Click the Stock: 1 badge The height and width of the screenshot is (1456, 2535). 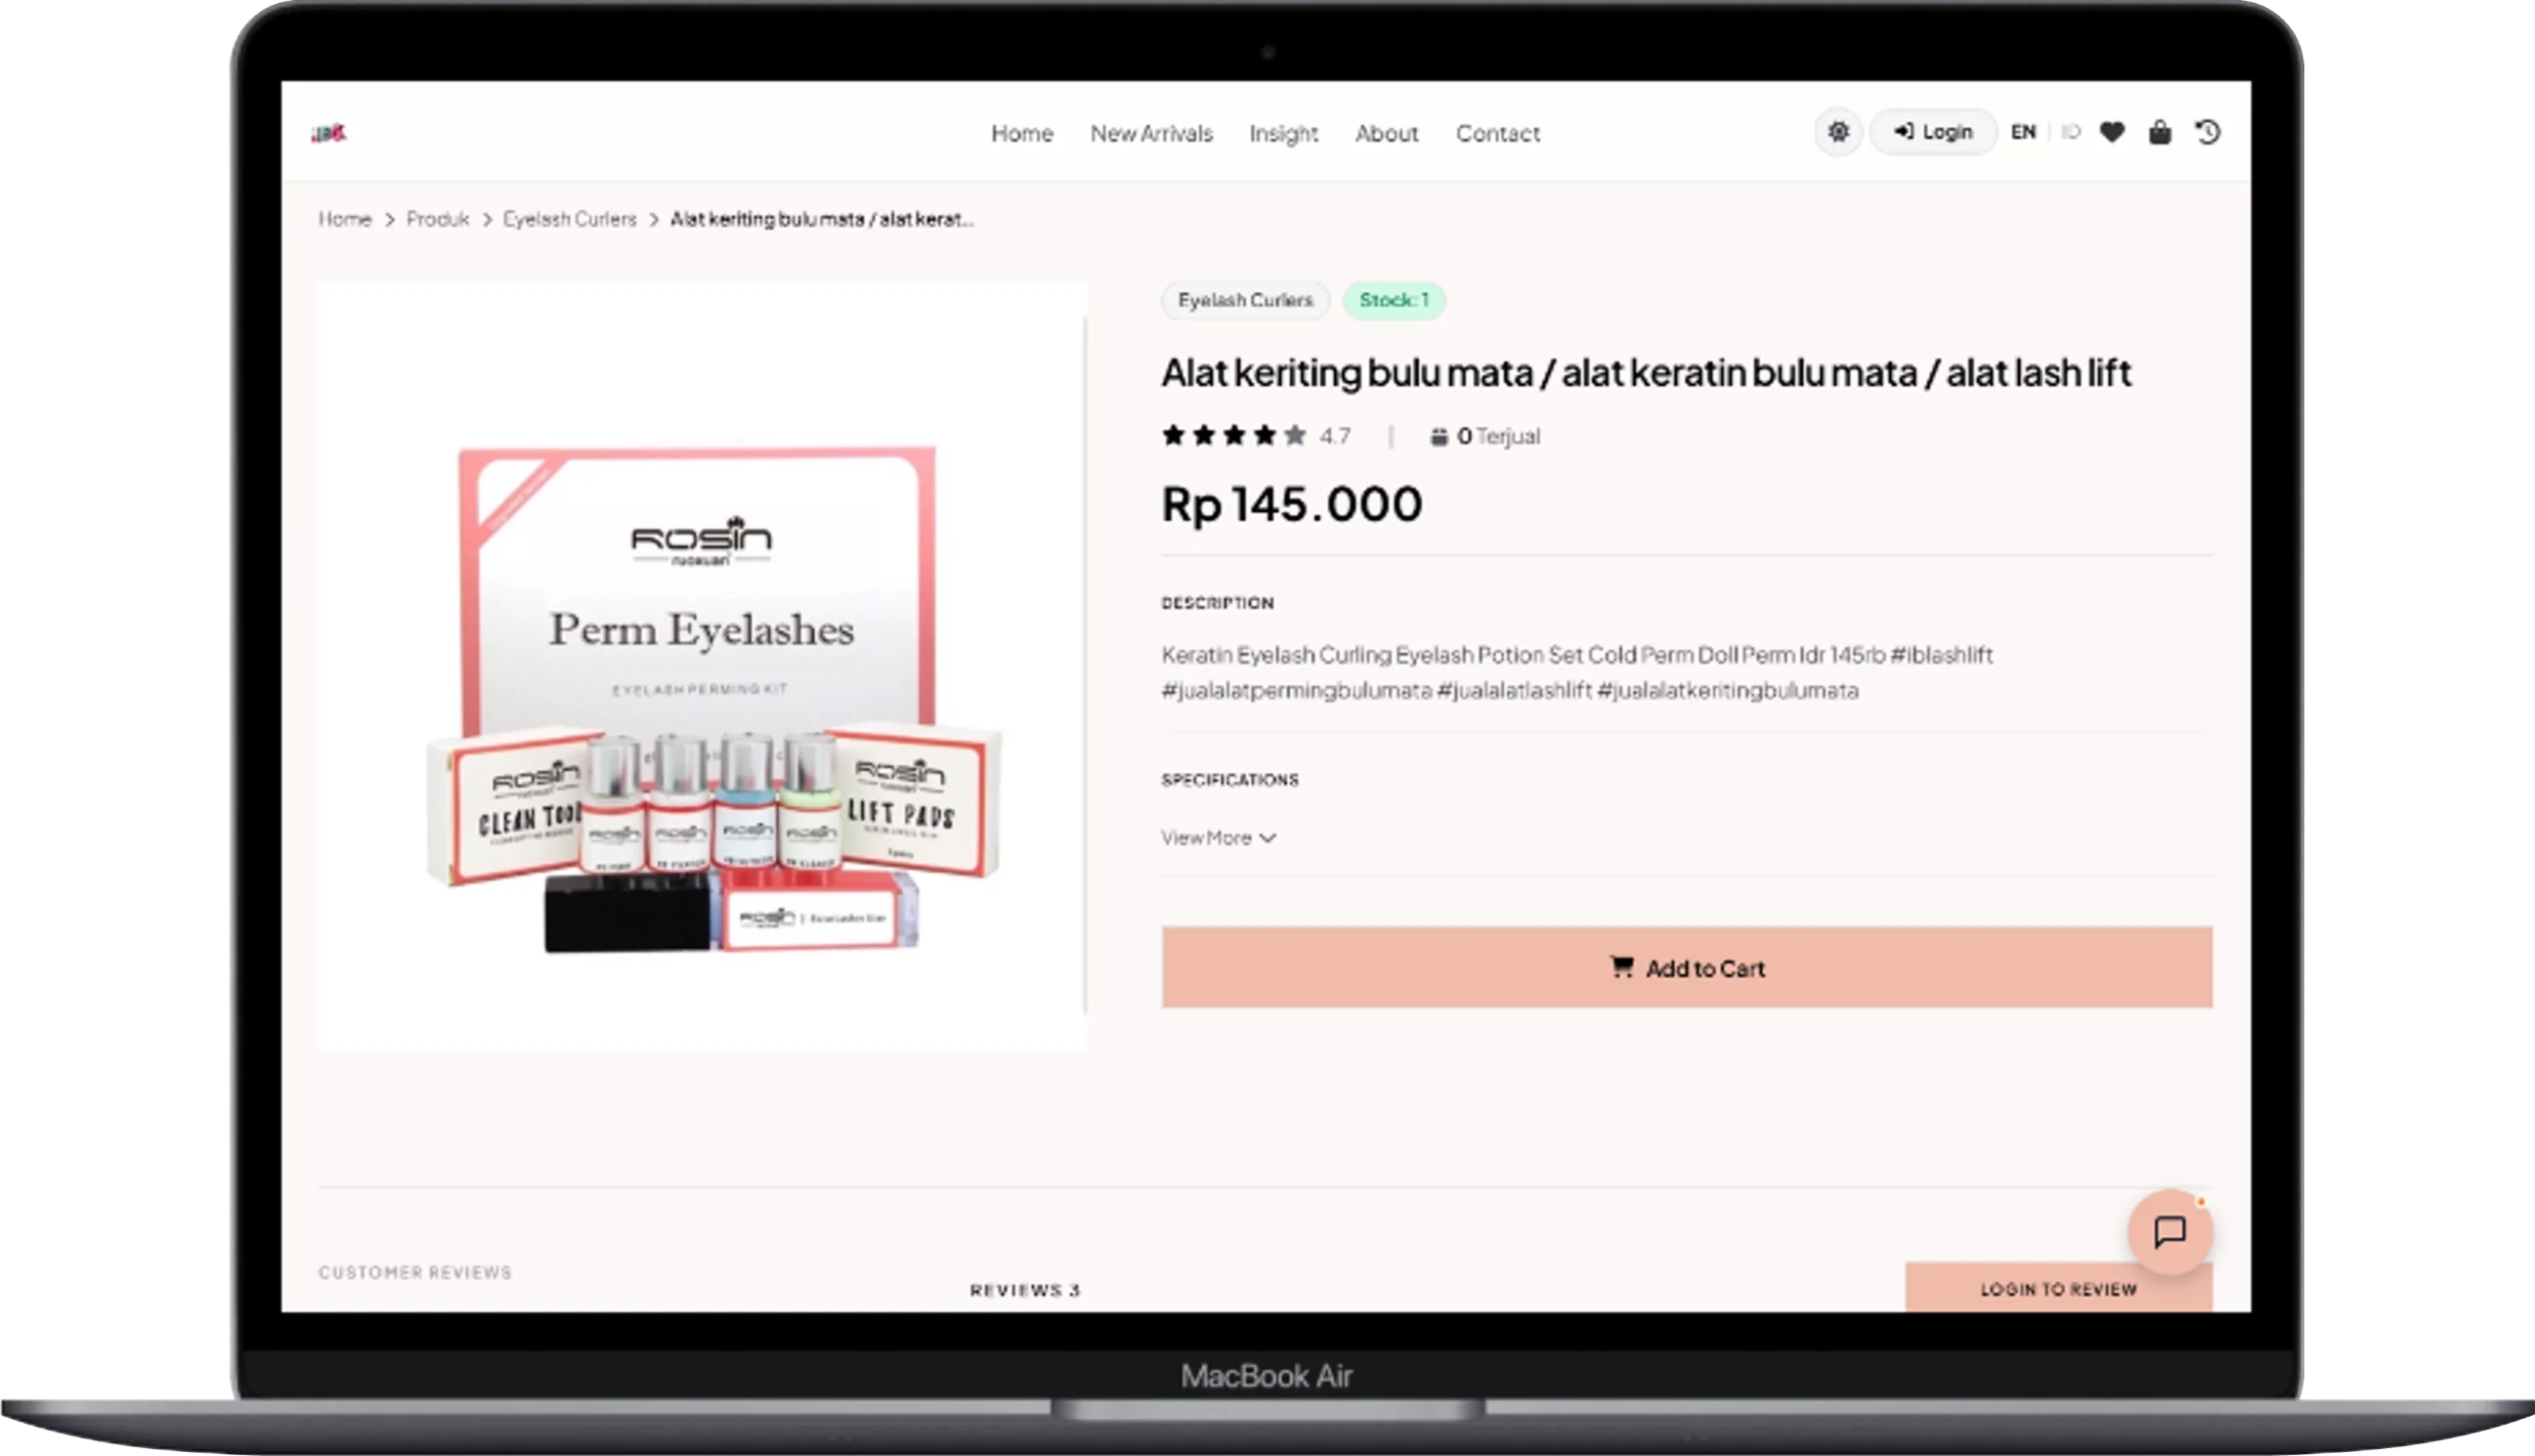[1394, 300]
